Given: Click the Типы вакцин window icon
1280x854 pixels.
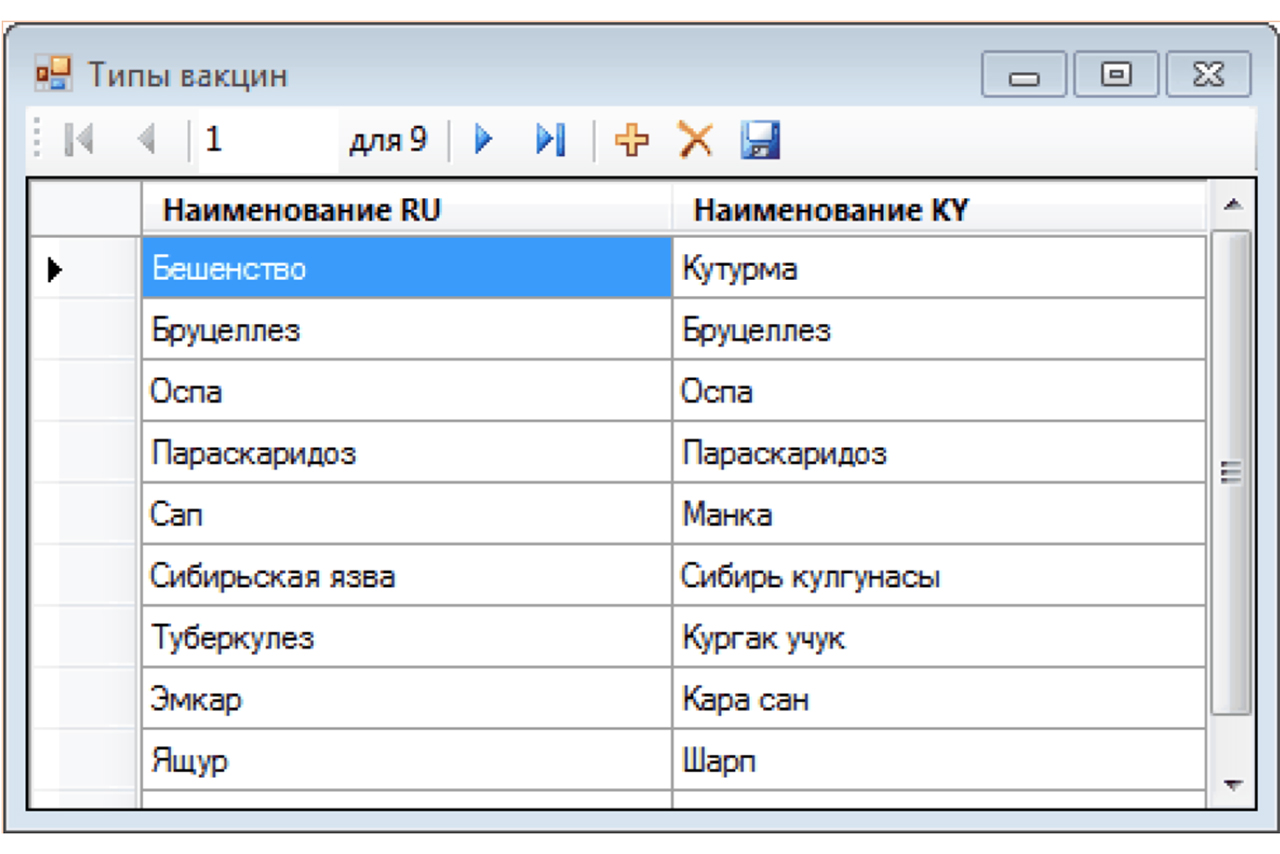Looking at the screenshot, I should (54, 75).
